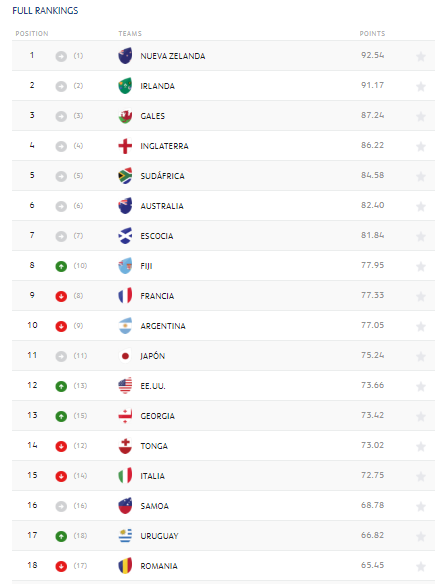The height and width of the screenshot is (584, 448).
Task: Select the Samoa ranking row points 68.78
Action: click(x=372, y=505)
